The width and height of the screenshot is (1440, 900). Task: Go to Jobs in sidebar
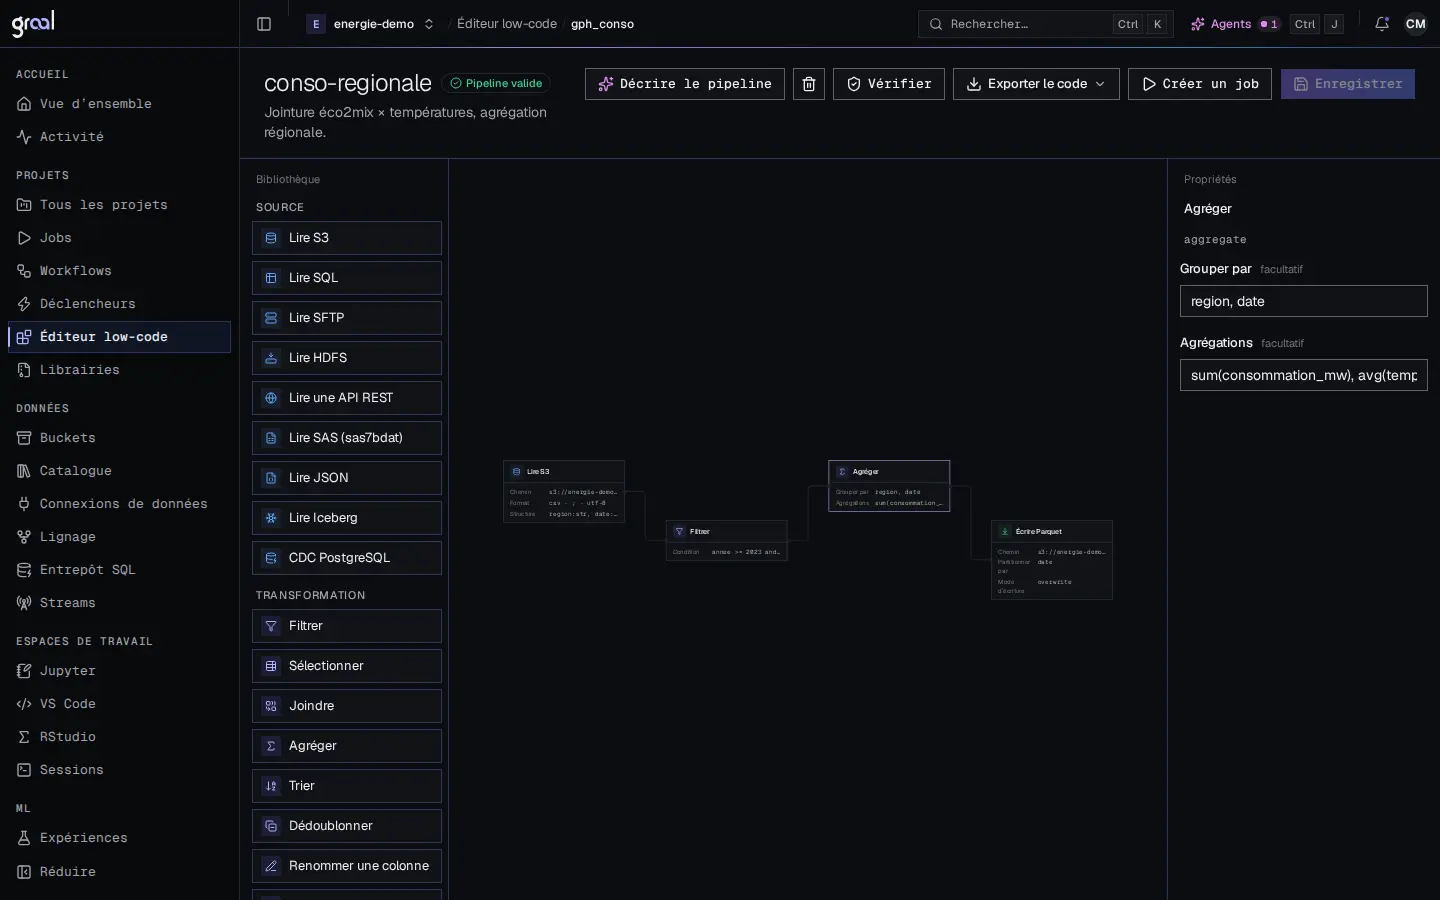[119, 238]
